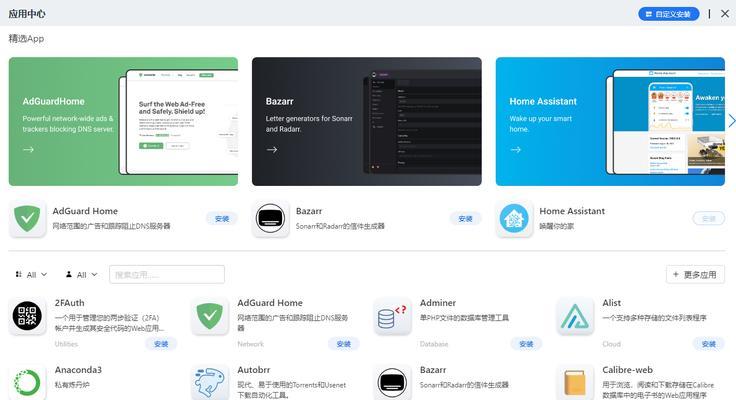Click the Calibre-web app title
736x400 pixels.
point(628,369)
